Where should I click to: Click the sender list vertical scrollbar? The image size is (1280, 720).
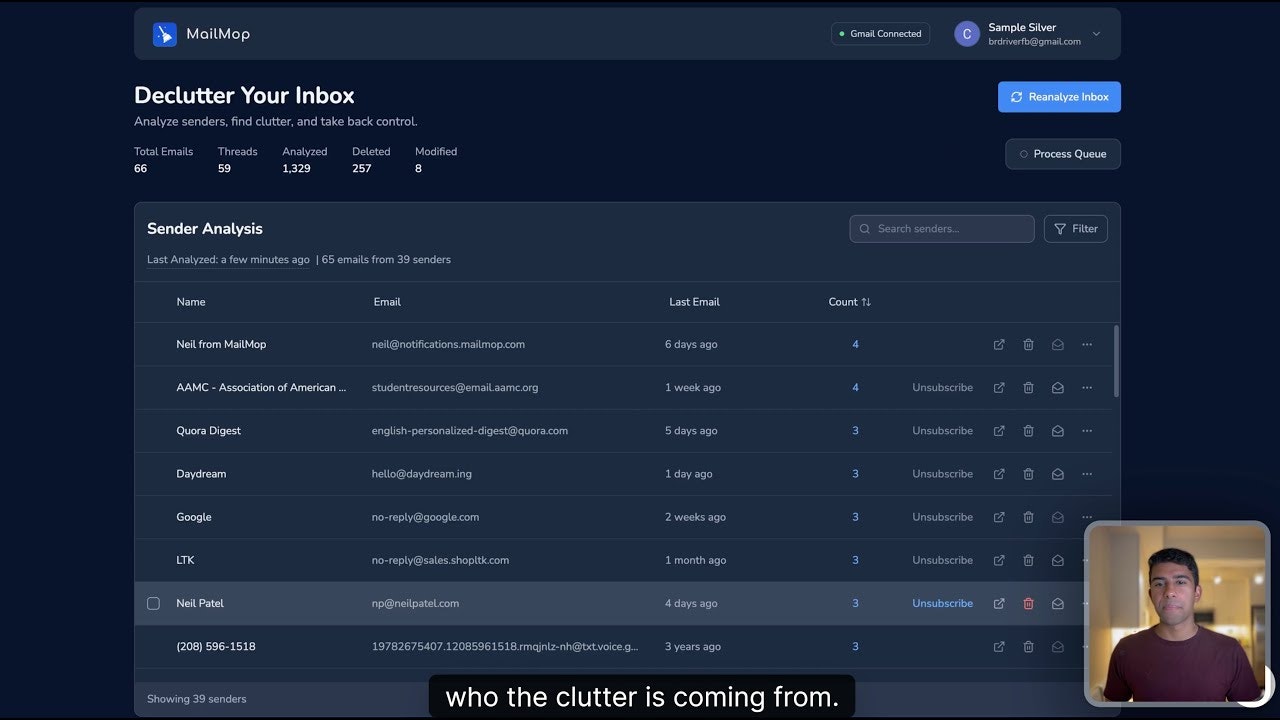click(1116, 361)
